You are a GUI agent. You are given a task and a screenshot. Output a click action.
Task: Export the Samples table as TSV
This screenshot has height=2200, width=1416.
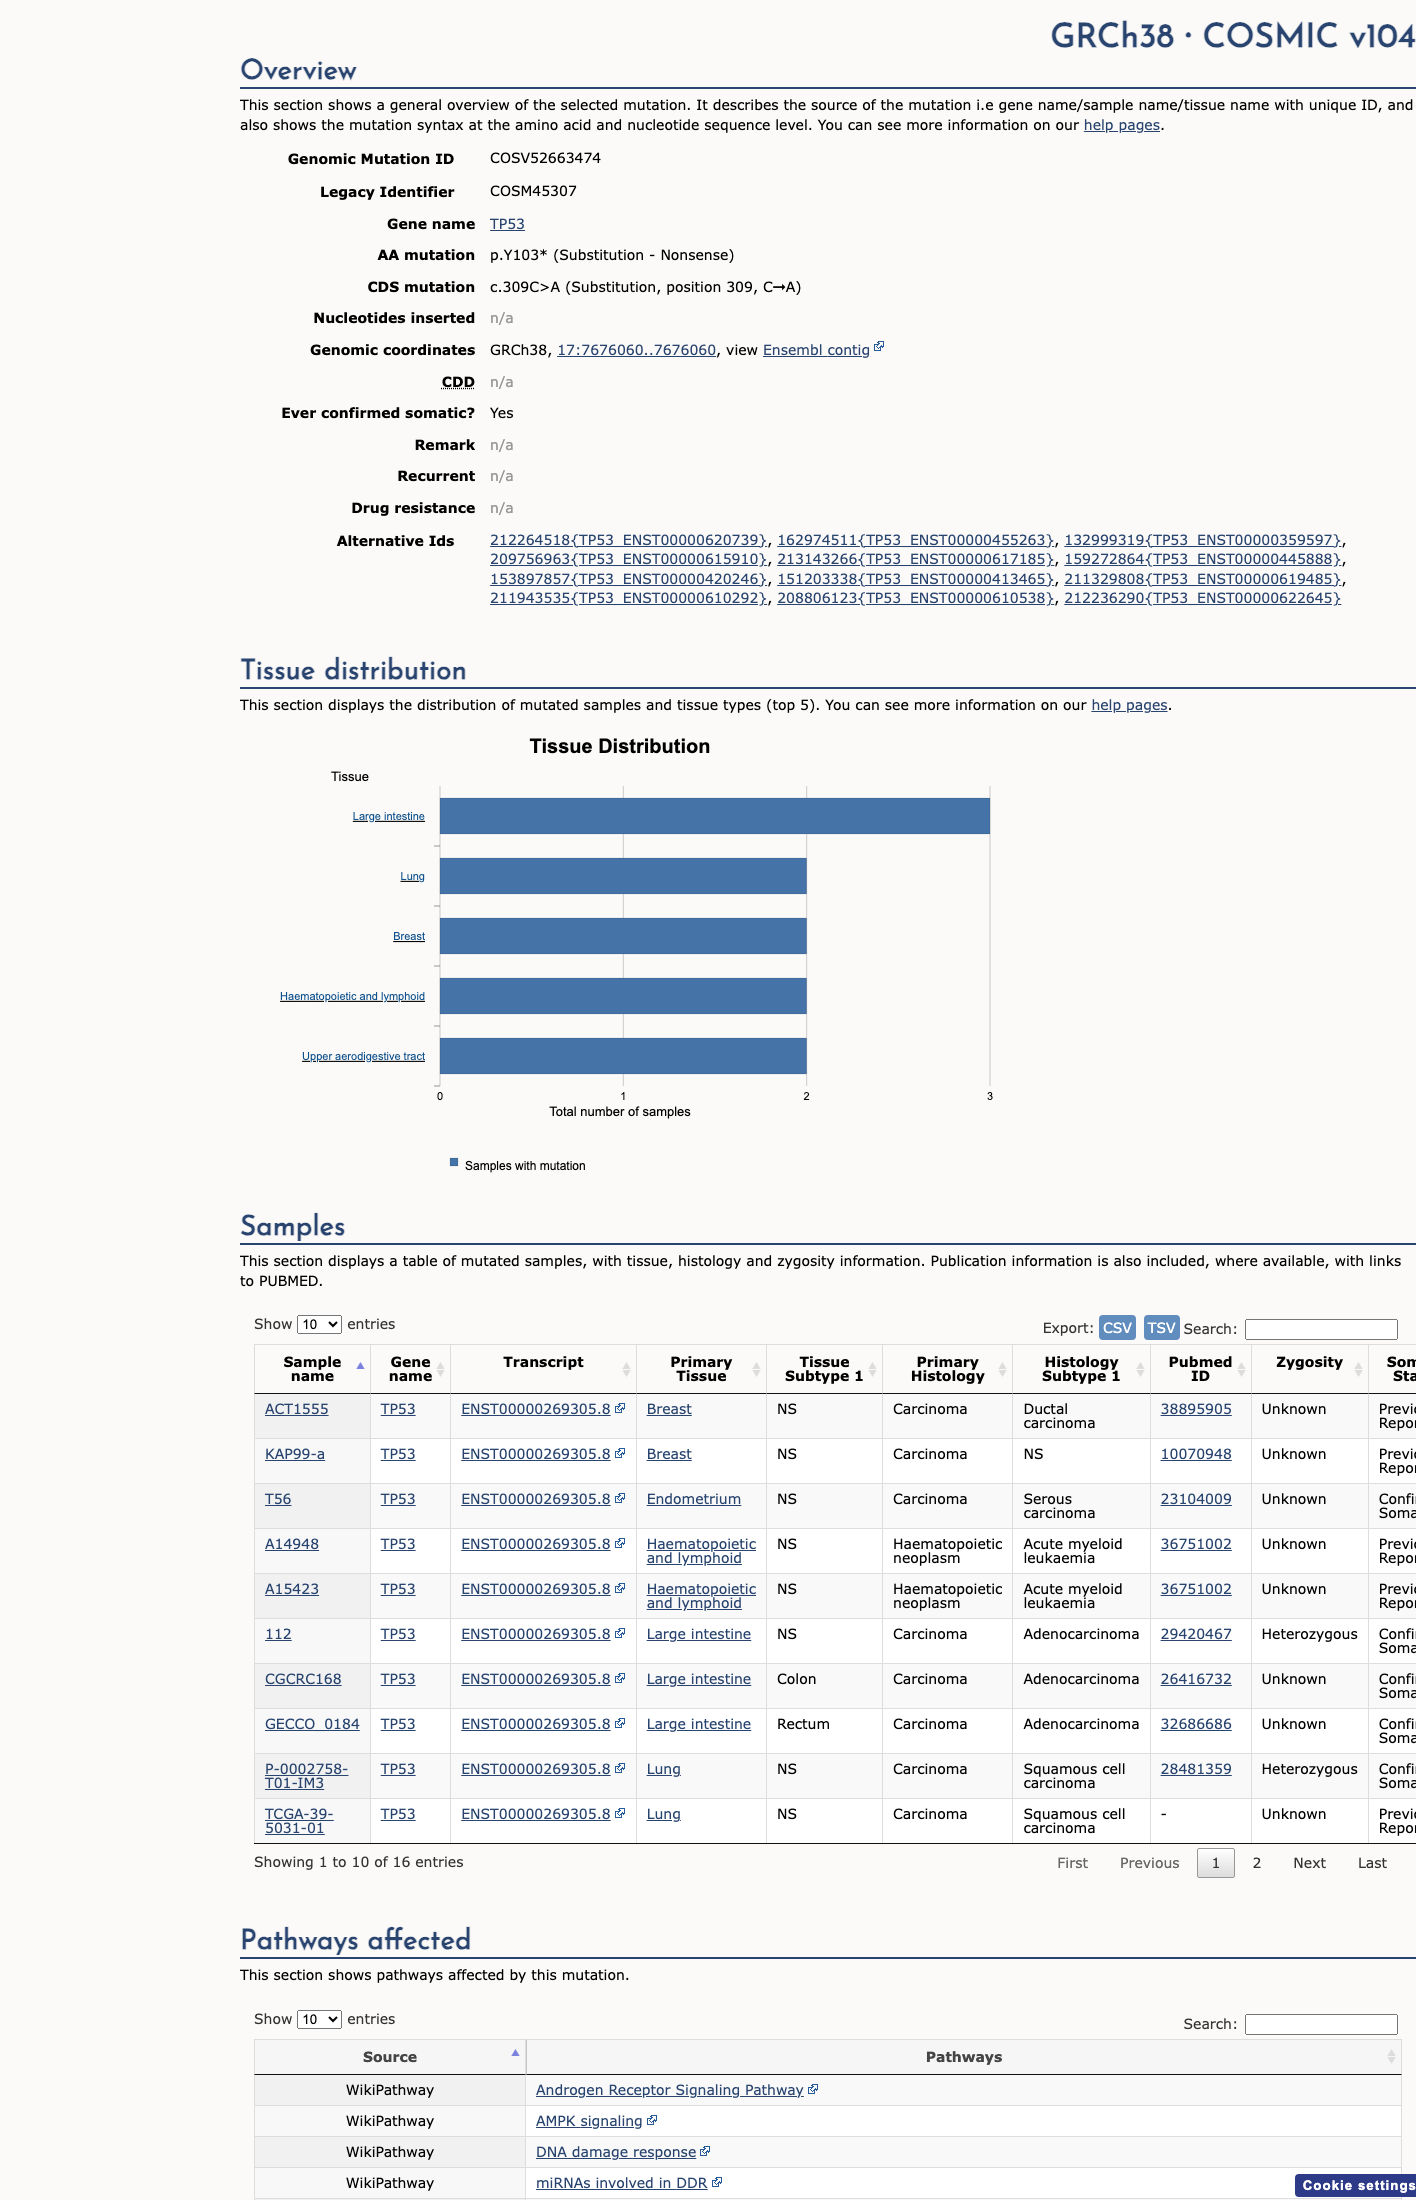[x=1161, y=1328]
